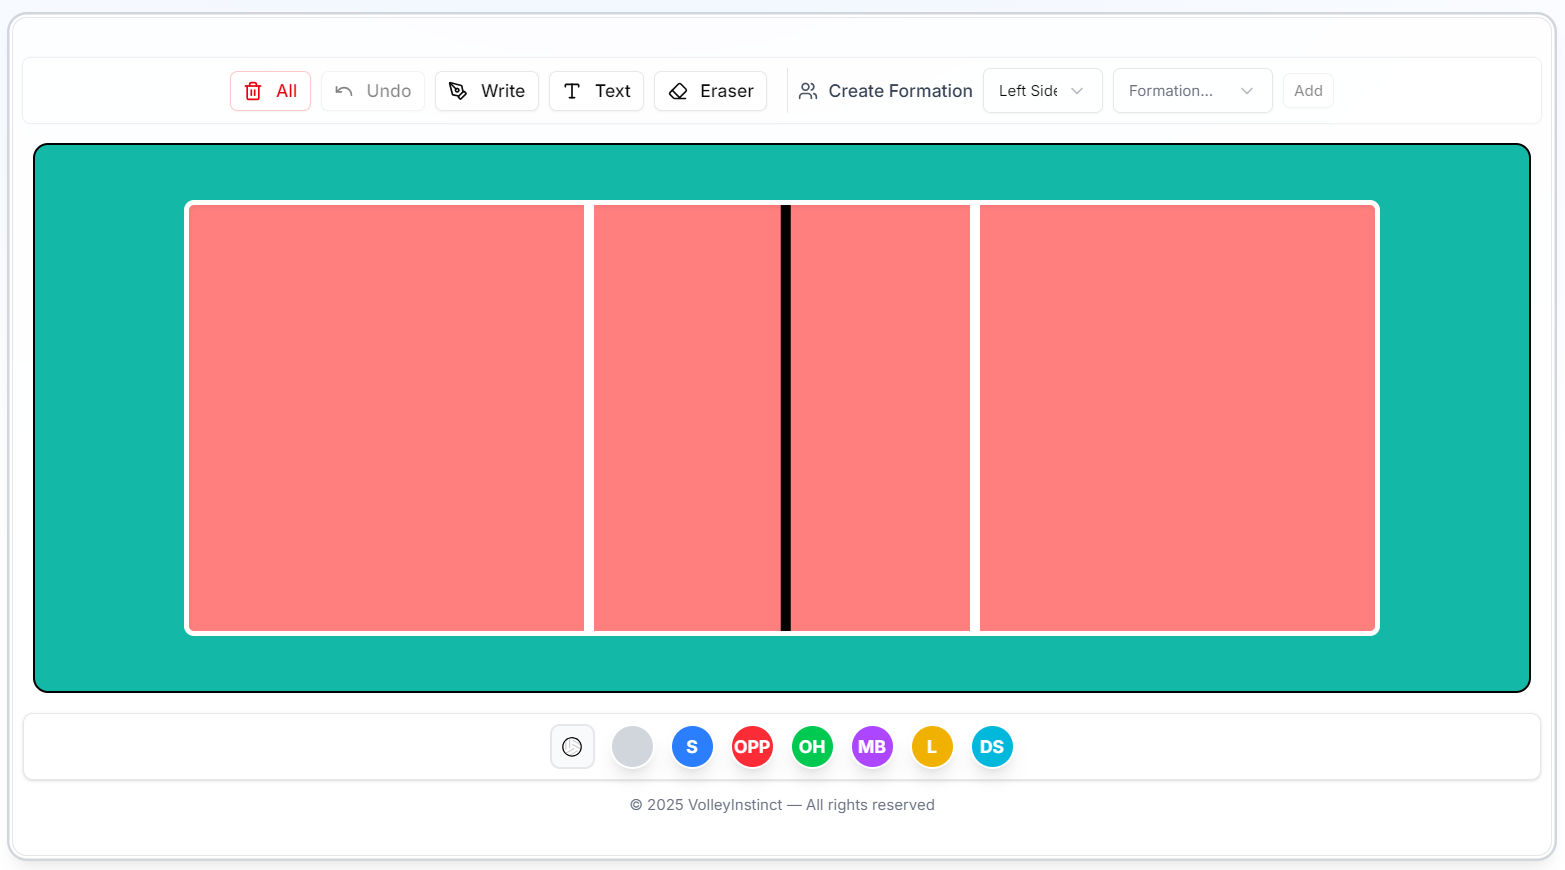Select the purple MB player token

[872, 747]
